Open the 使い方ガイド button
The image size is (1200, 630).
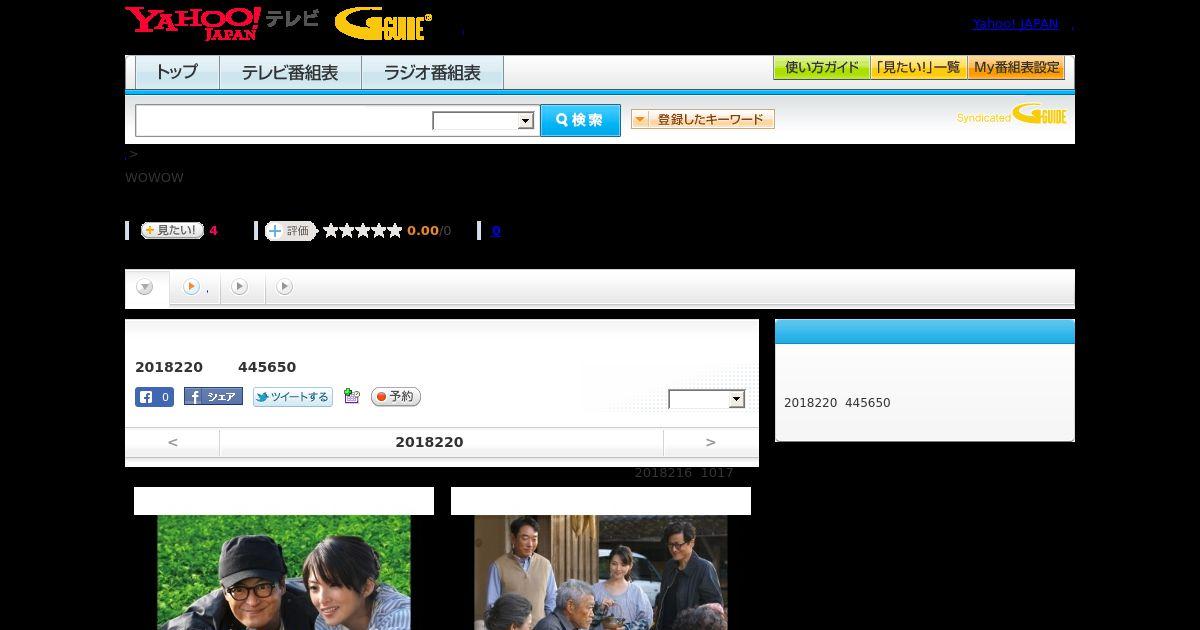(822, 68)
